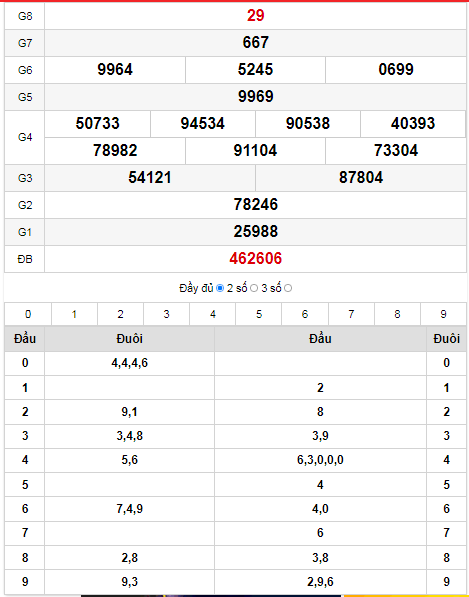
Task: Click the special prize number 462606
Action: [x=255, y=259]
